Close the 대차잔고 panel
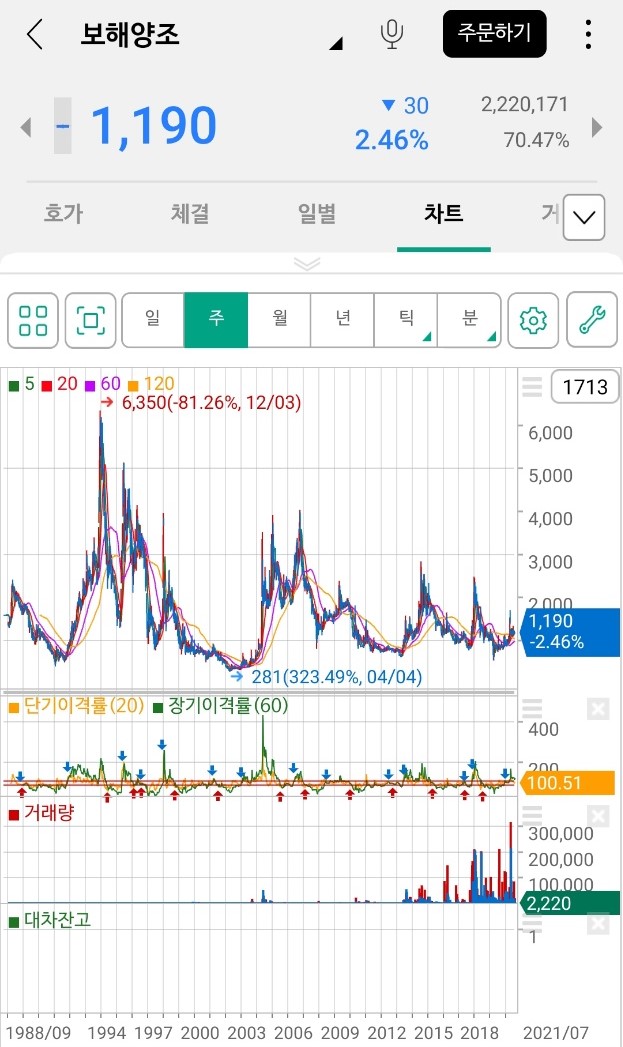Viewport: 623px width, 1047px height. pyautogui.click(x=598, y=923)
